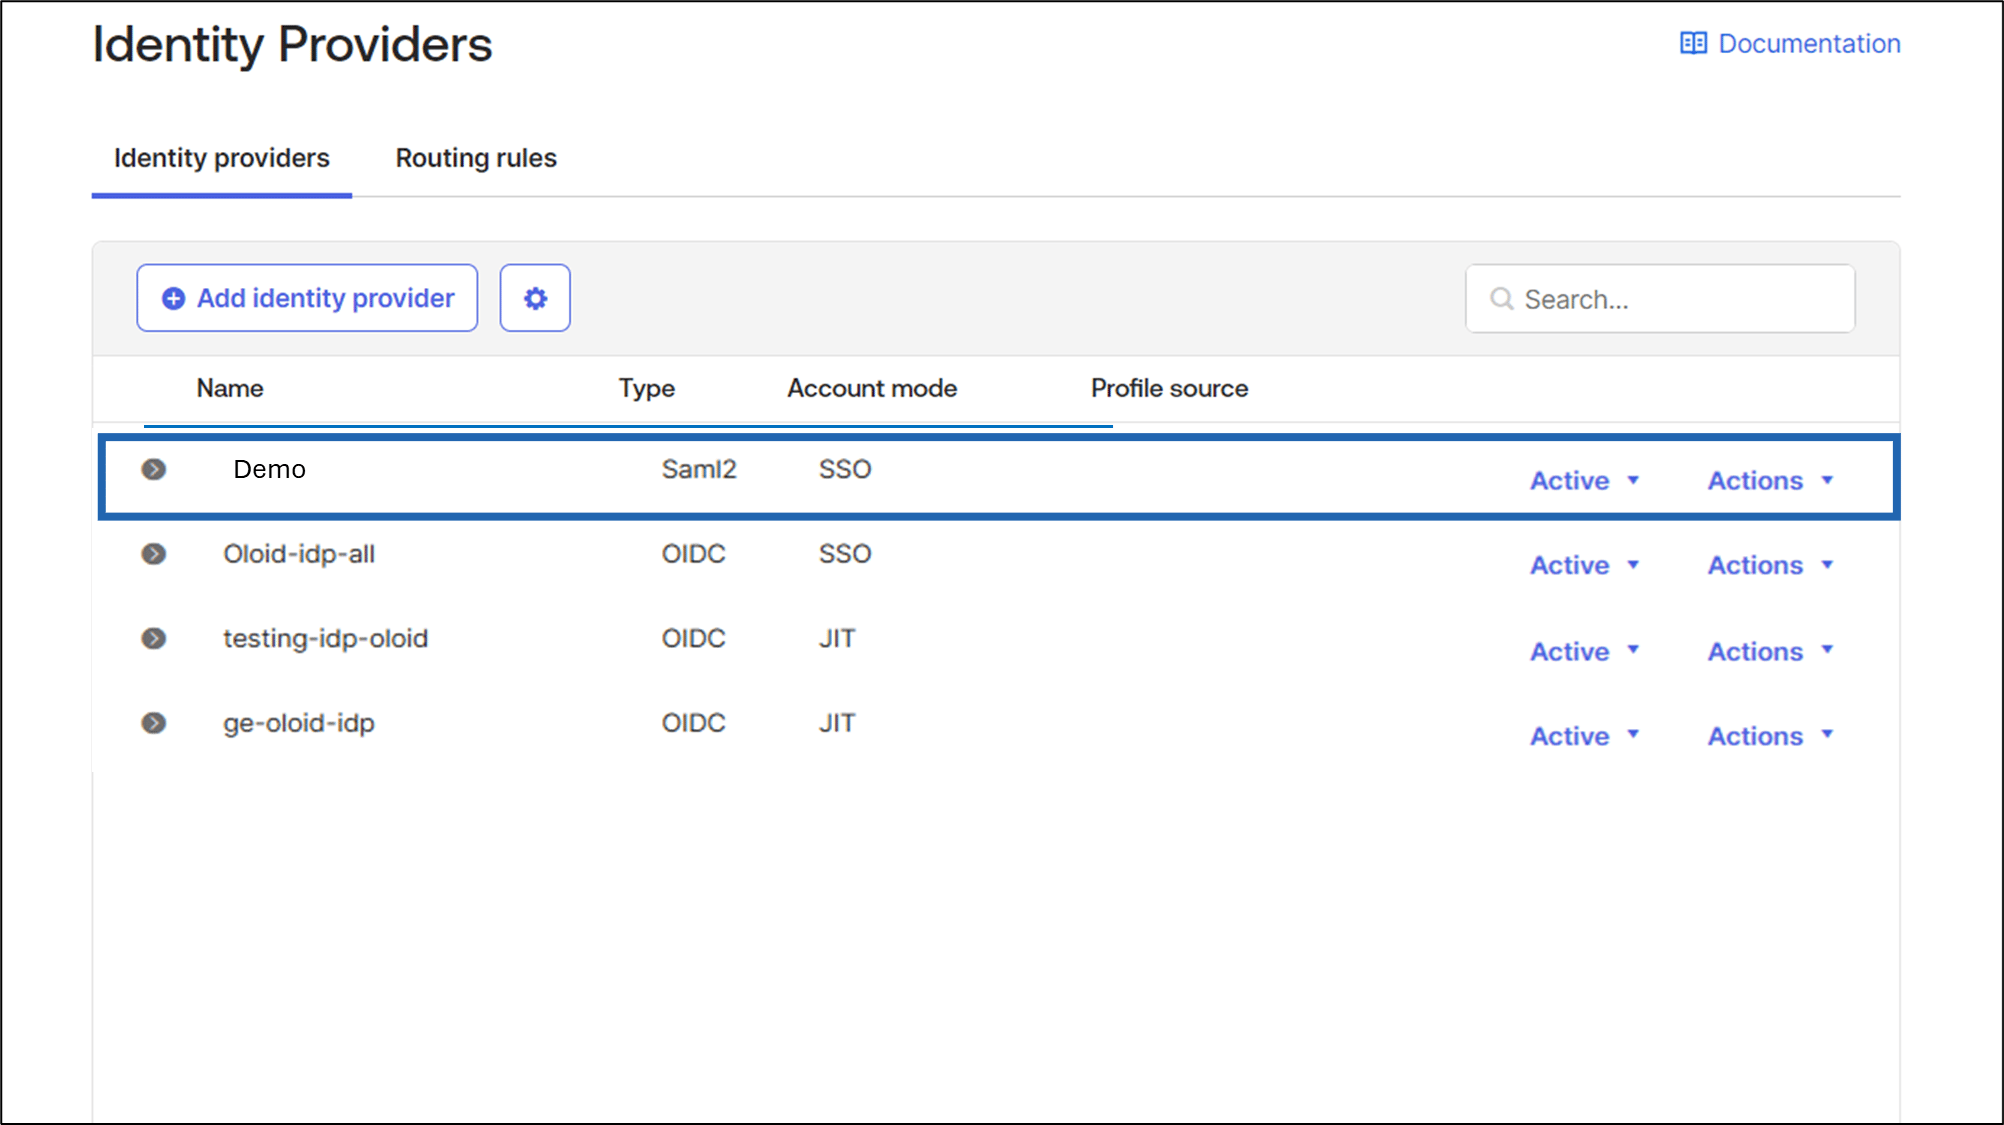Click the JIT account mode for testing-idp-oloid
2004x1125 pixels.
(837, 638)
